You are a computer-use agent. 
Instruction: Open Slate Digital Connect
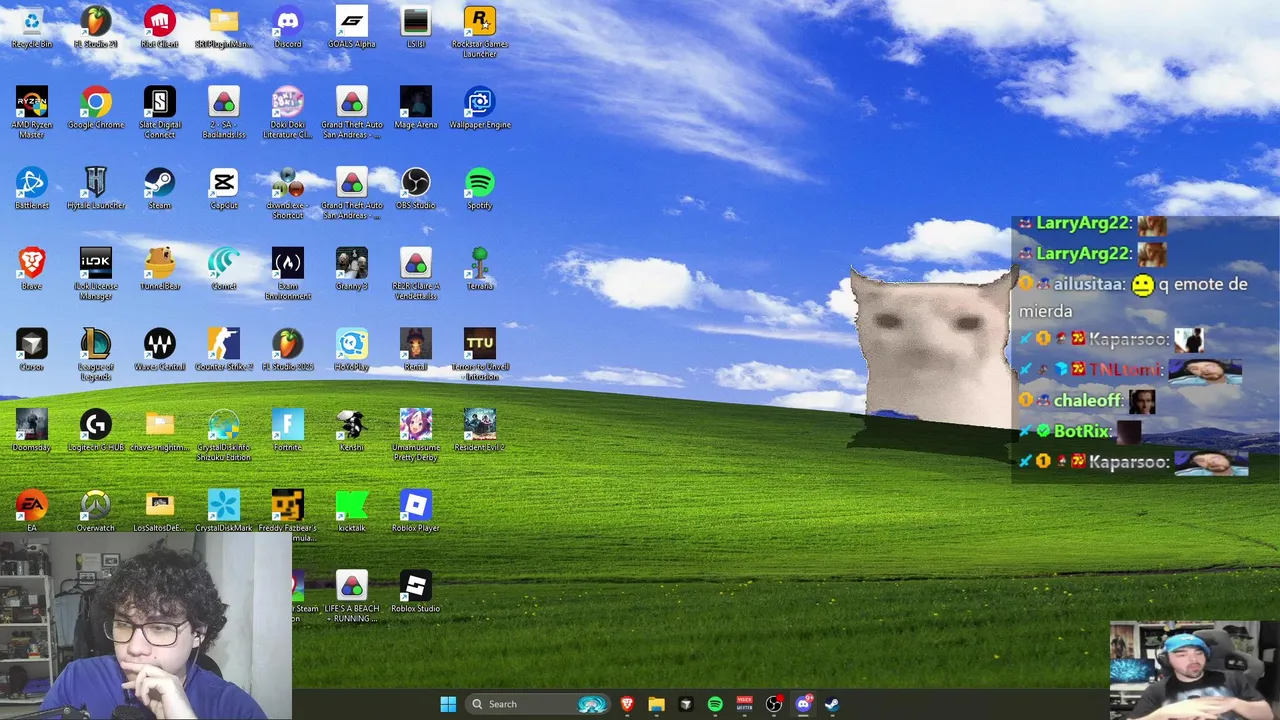tap(160, 112)
